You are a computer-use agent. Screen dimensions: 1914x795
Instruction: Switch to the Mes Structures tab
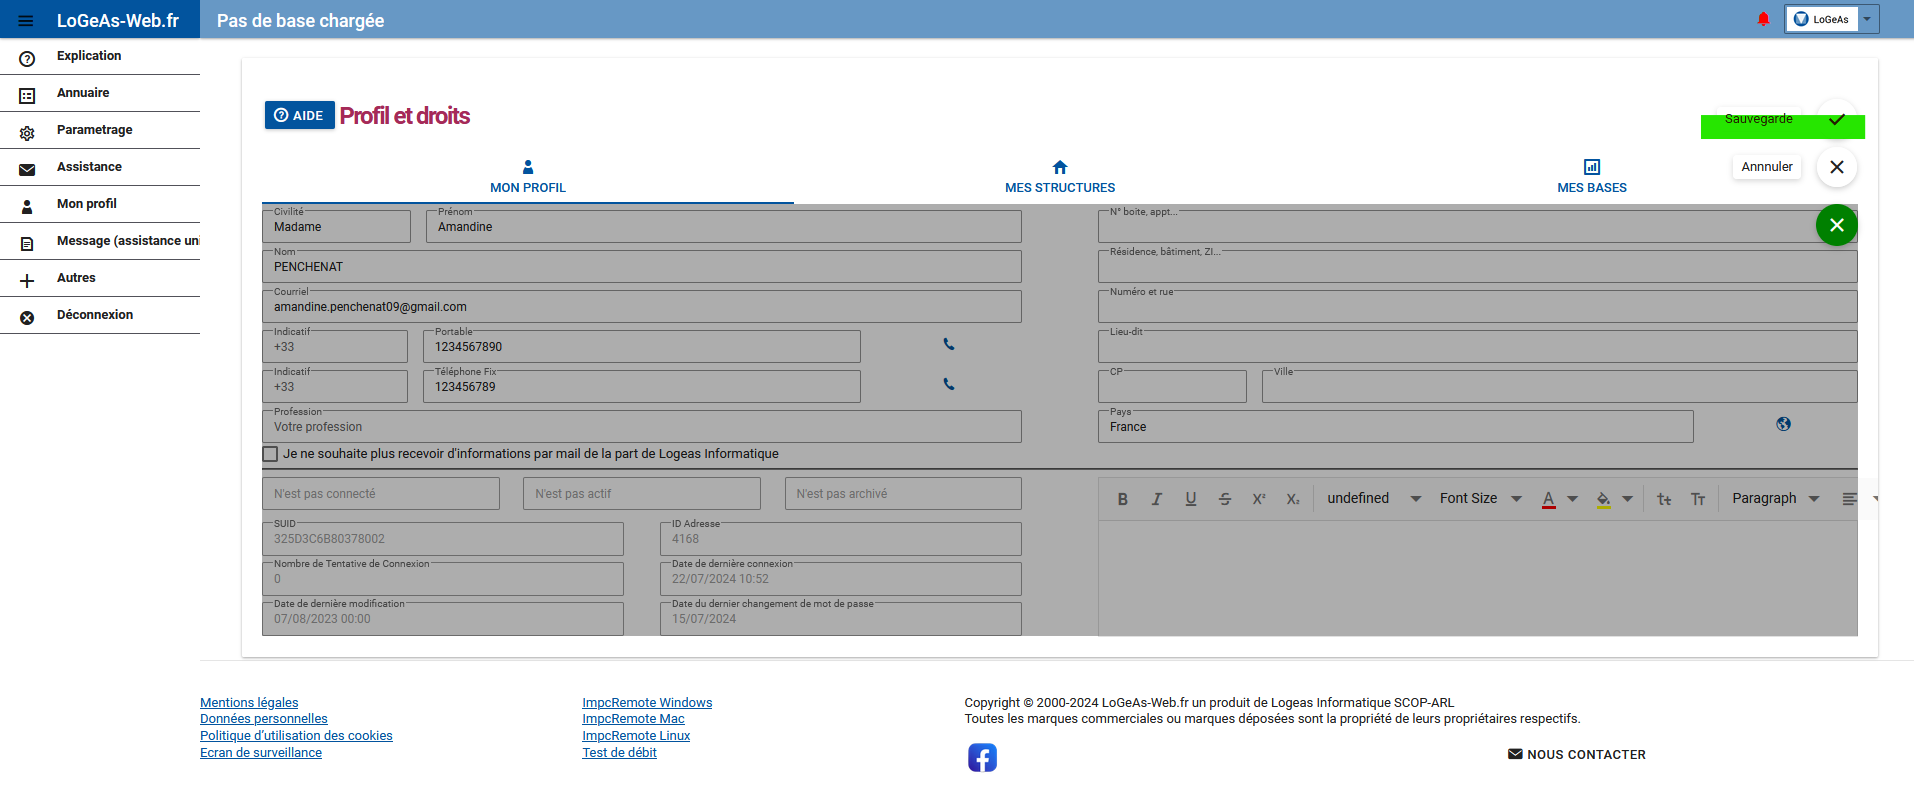(1059, 177)
